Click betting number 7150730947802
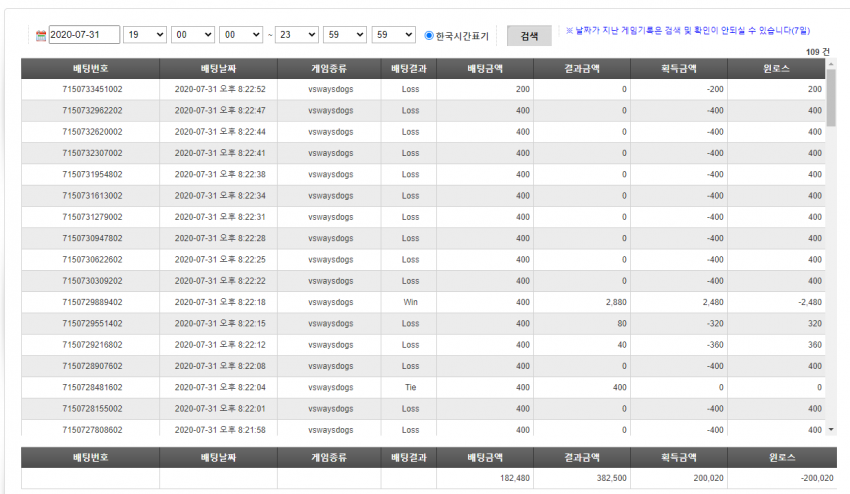 pos(92,238)
